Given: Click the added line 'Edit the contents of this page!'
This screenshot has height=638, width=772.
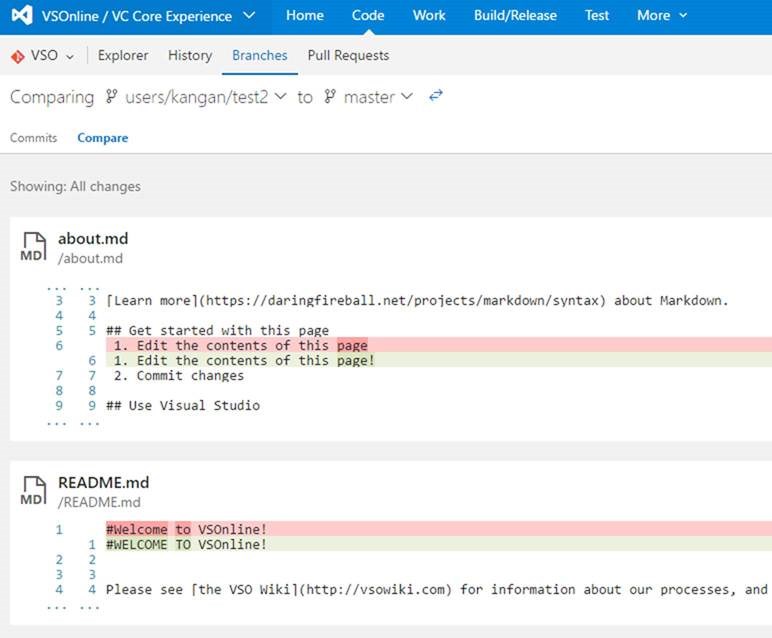Looking at the screenshot, I should pos(438,360).
